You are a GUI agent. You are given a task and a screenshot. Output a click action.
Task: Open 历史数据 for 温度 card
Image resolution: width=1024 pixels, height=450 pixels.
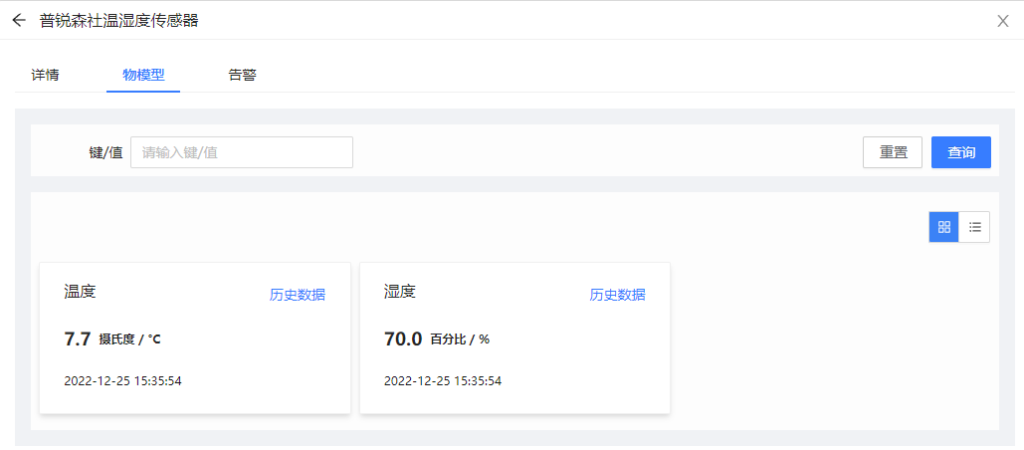tap(297, 295)
